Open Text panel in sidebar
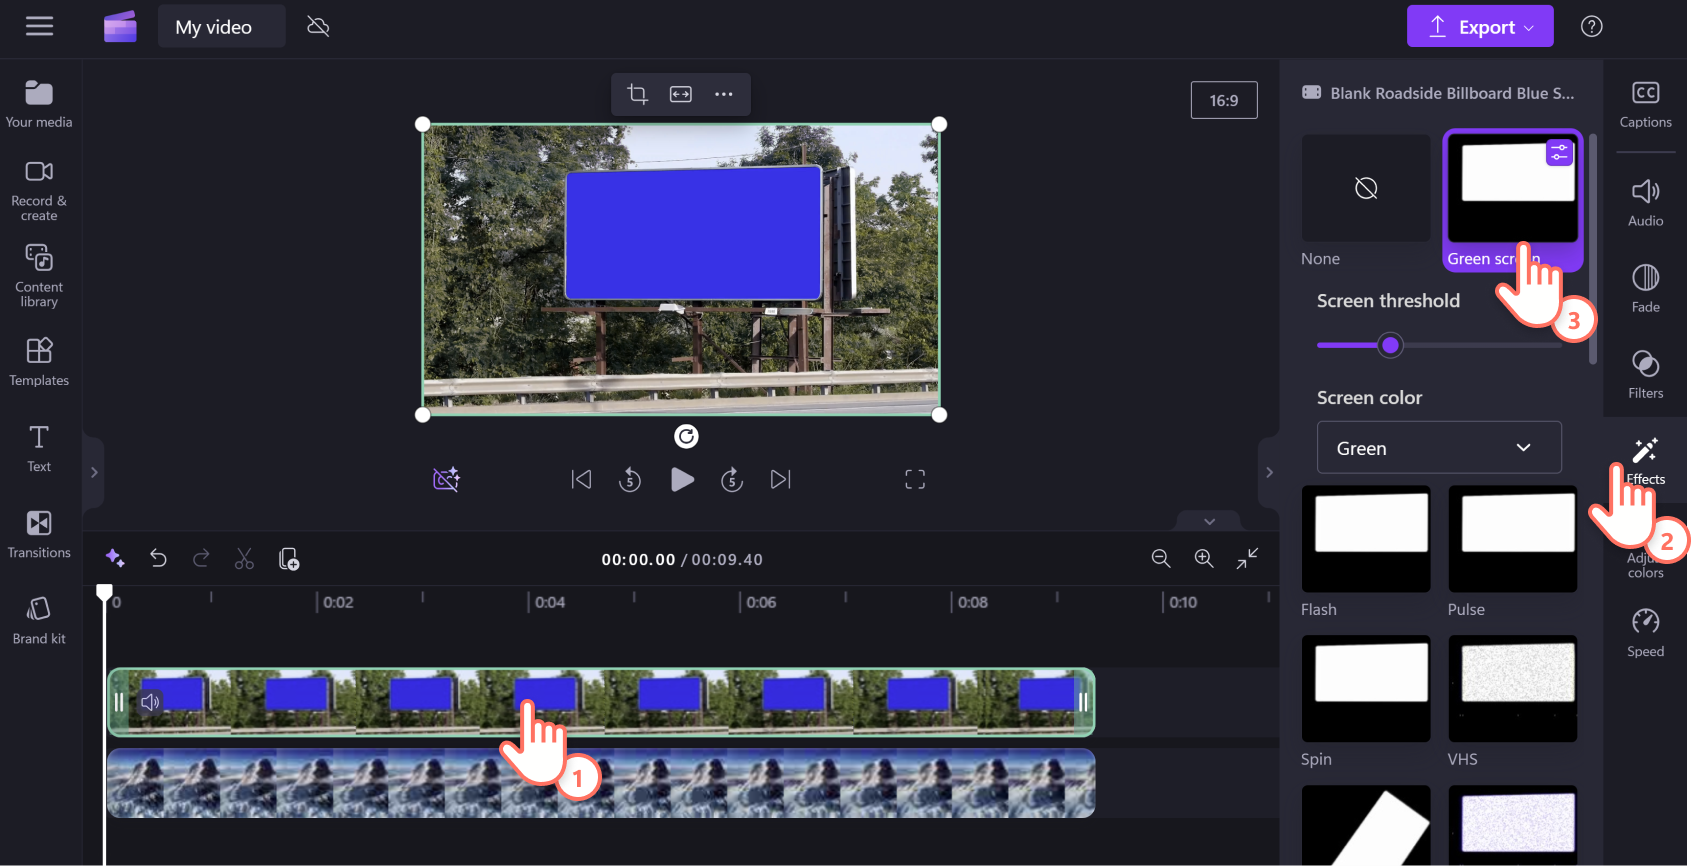This screenshot has width=1691, height=866. click(39, 448)
